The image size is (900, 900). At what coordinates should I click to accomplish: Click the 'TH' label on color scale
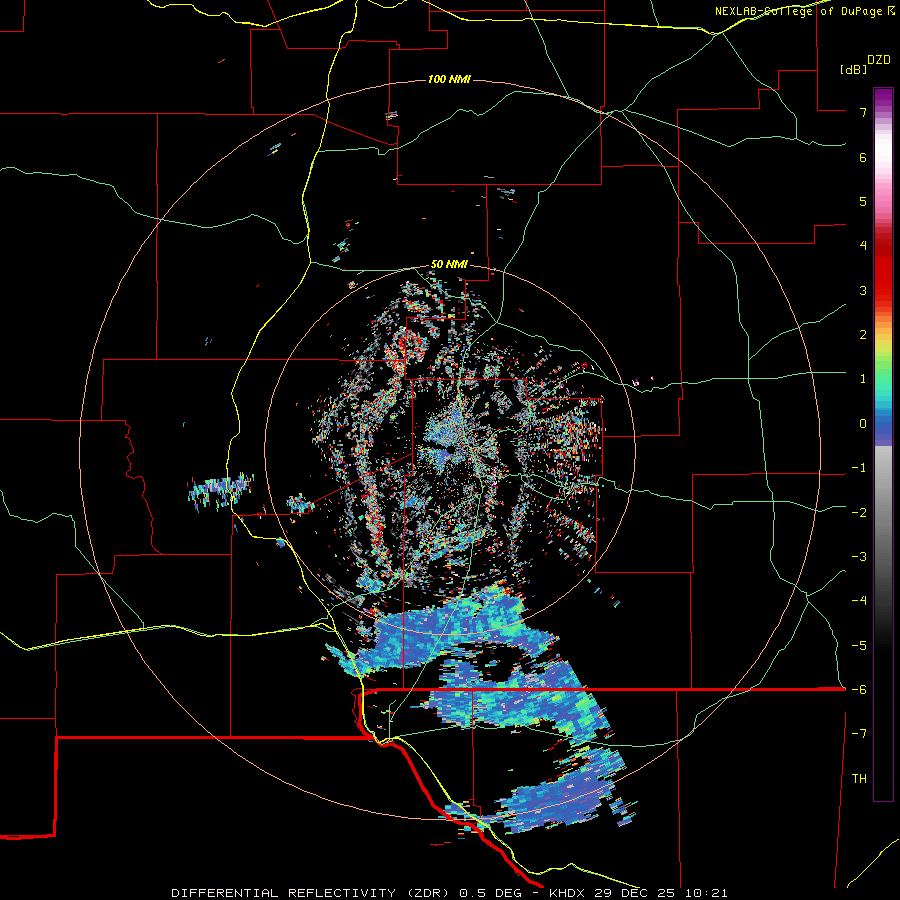(859, 779)
